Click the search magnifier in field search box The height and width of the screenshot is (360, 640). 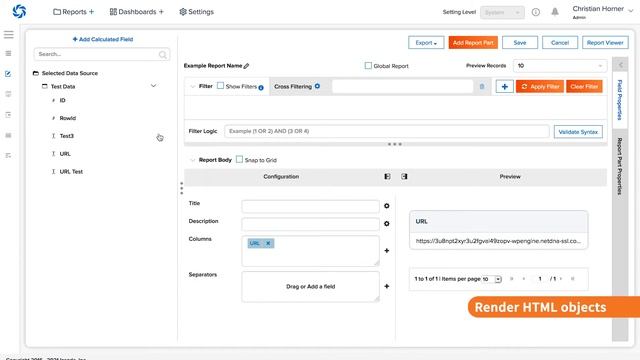tap(162, 54)
